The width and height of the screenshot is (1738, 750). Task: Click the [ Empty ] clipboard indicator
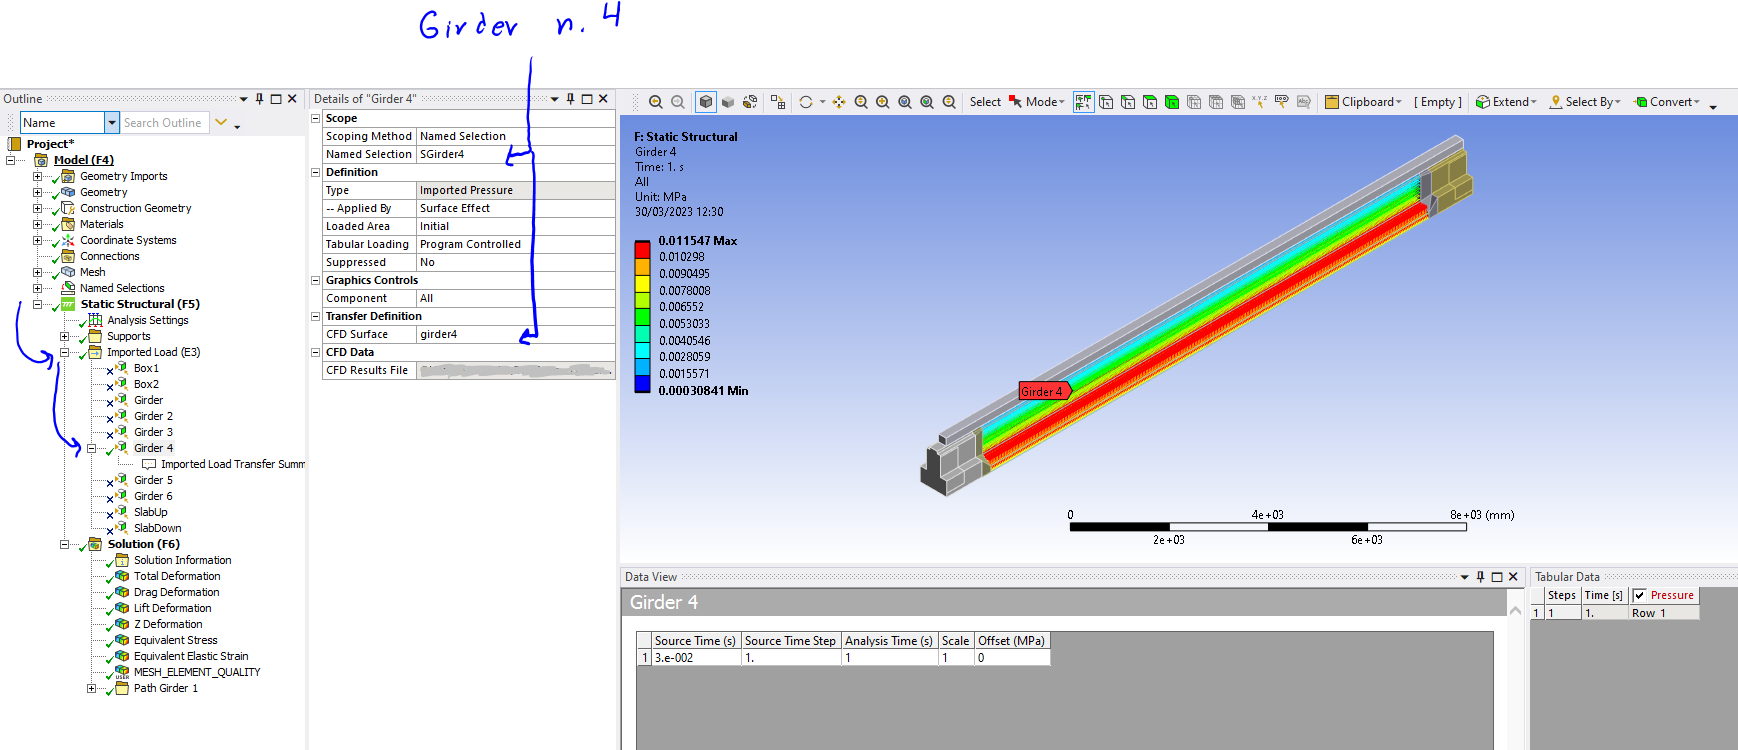click(x=1438, y=102)
